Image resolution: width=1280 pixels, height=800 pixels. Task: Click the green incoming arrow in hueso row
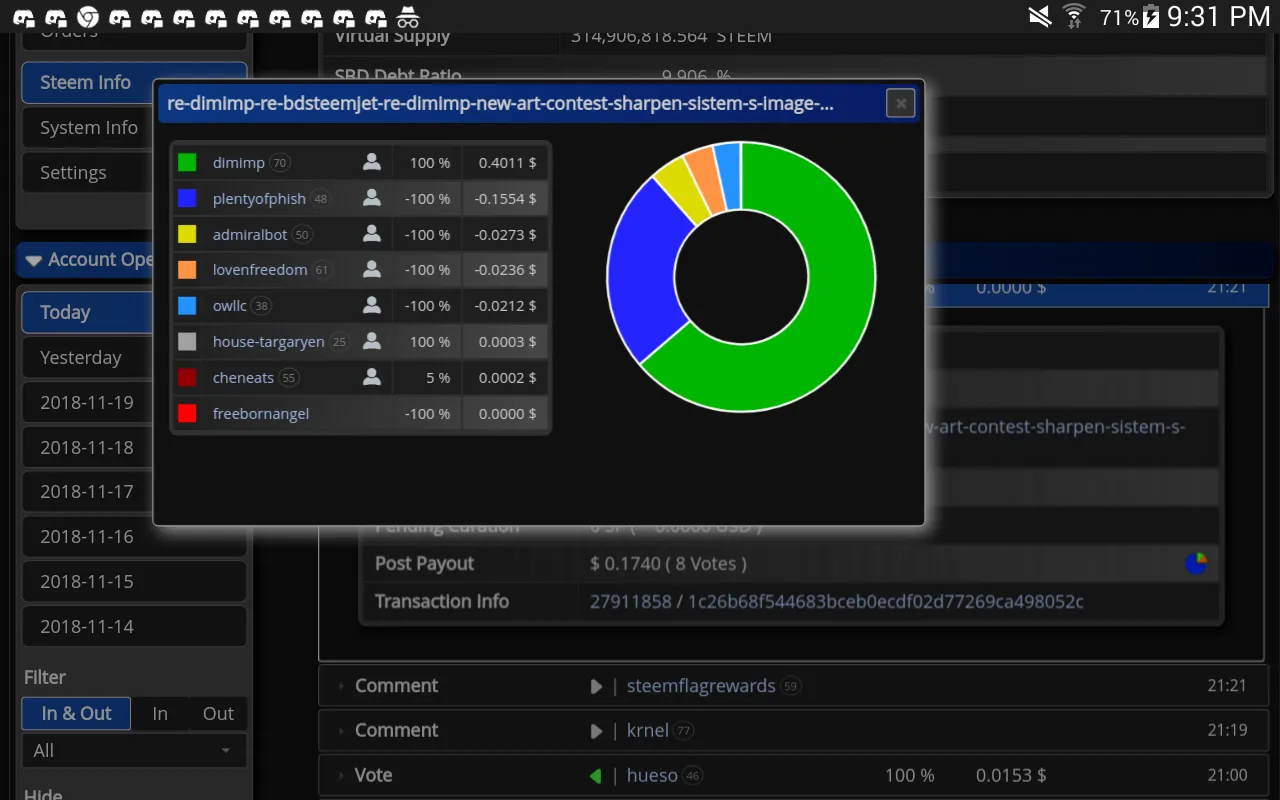click(596, 775)
